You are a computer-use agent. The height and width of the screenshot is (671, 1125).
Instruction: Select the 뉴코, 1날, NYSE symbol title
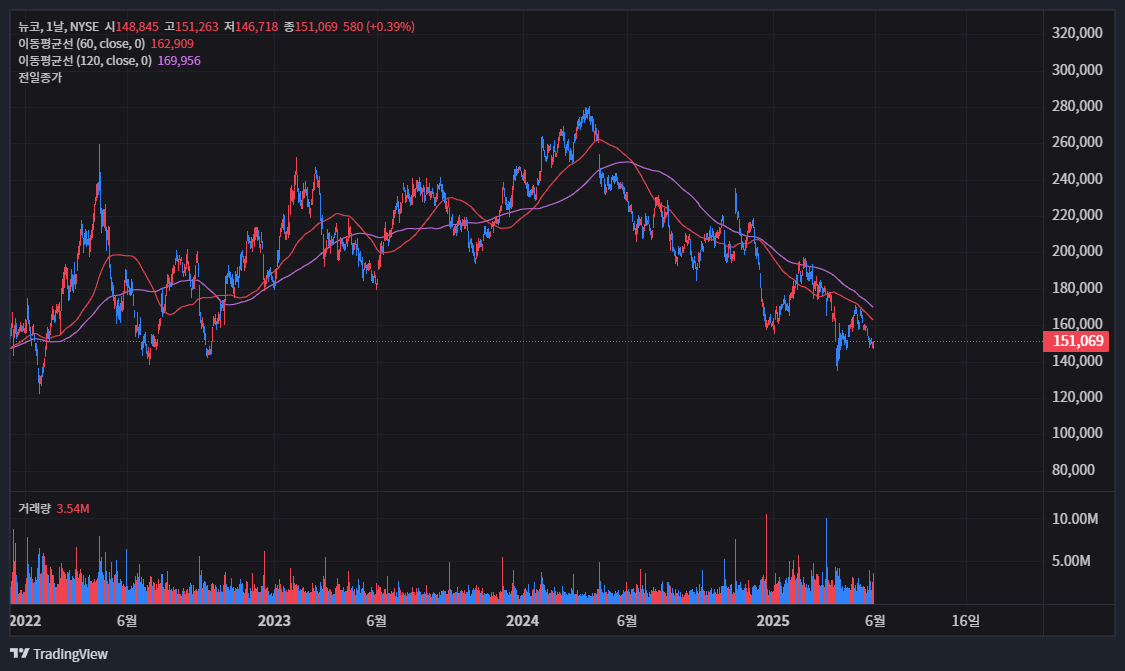[58, 27]
